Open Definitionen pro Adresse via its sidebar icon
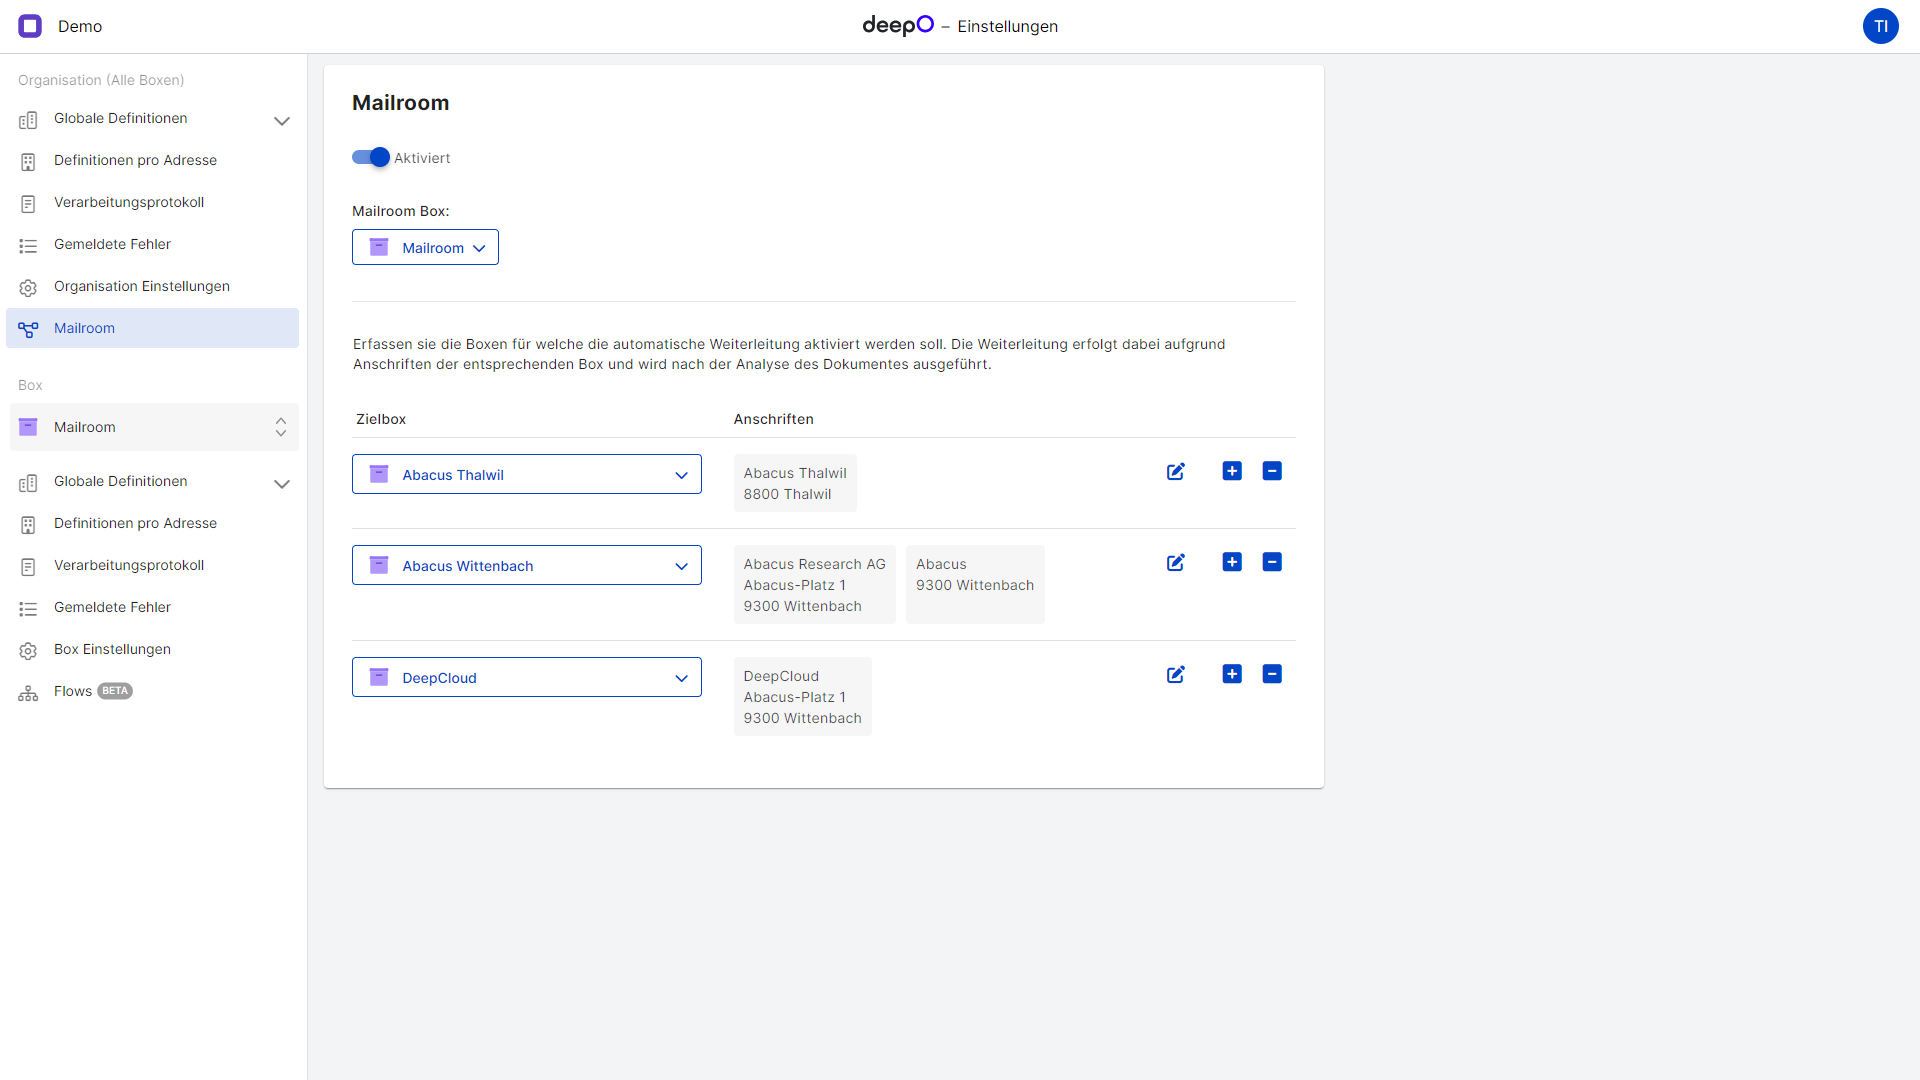 pyautogui.click(x=28, y=160)
